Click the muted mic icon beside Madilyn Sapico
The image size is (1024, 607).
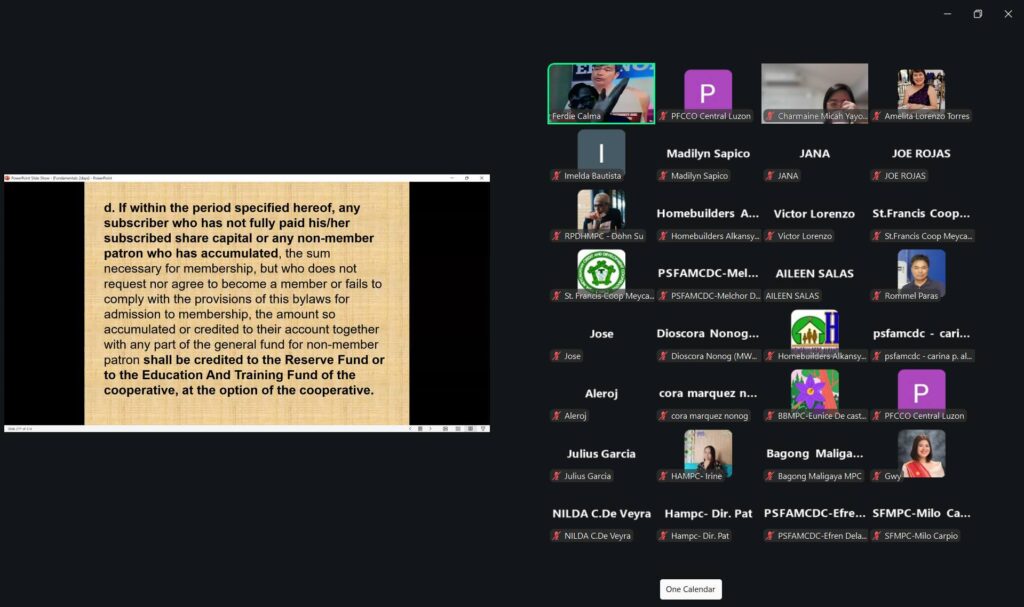[x=663, y=176]
